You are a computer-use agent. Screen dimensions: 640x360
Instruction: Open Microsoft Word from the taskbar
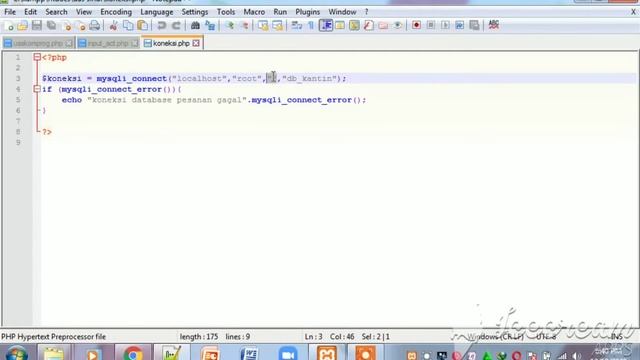[249, 353]
